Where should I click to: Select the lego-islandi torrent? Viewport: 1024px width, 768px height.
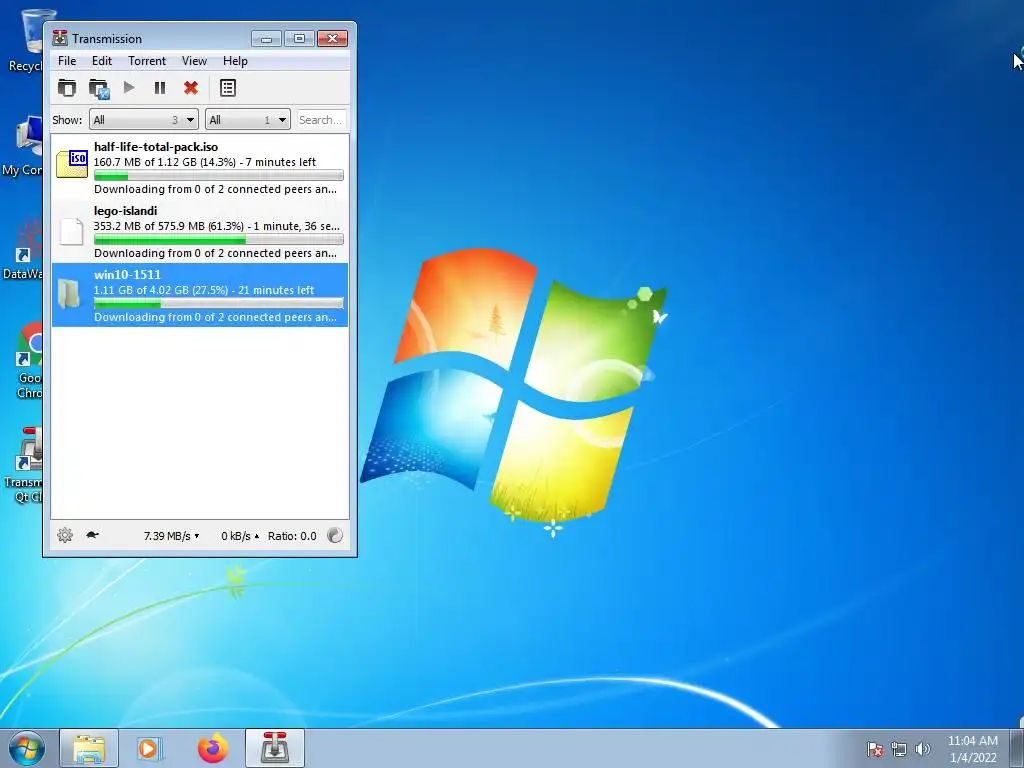pyautogui.click(x=200, y=231)
